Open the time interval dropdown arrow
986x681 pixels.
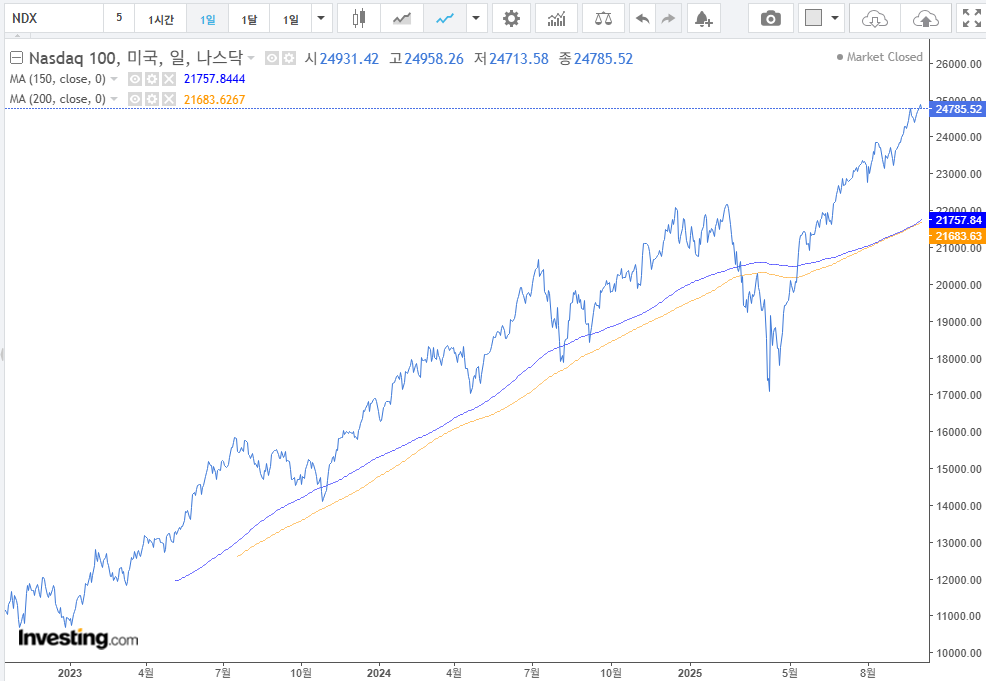coord(321,18)
